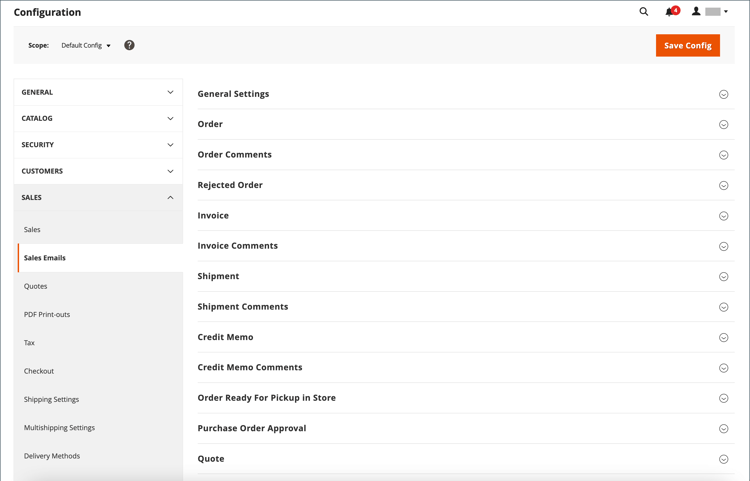Click the Invoice section circle arrow icon
750x481 pixels.
click(723, 216)
